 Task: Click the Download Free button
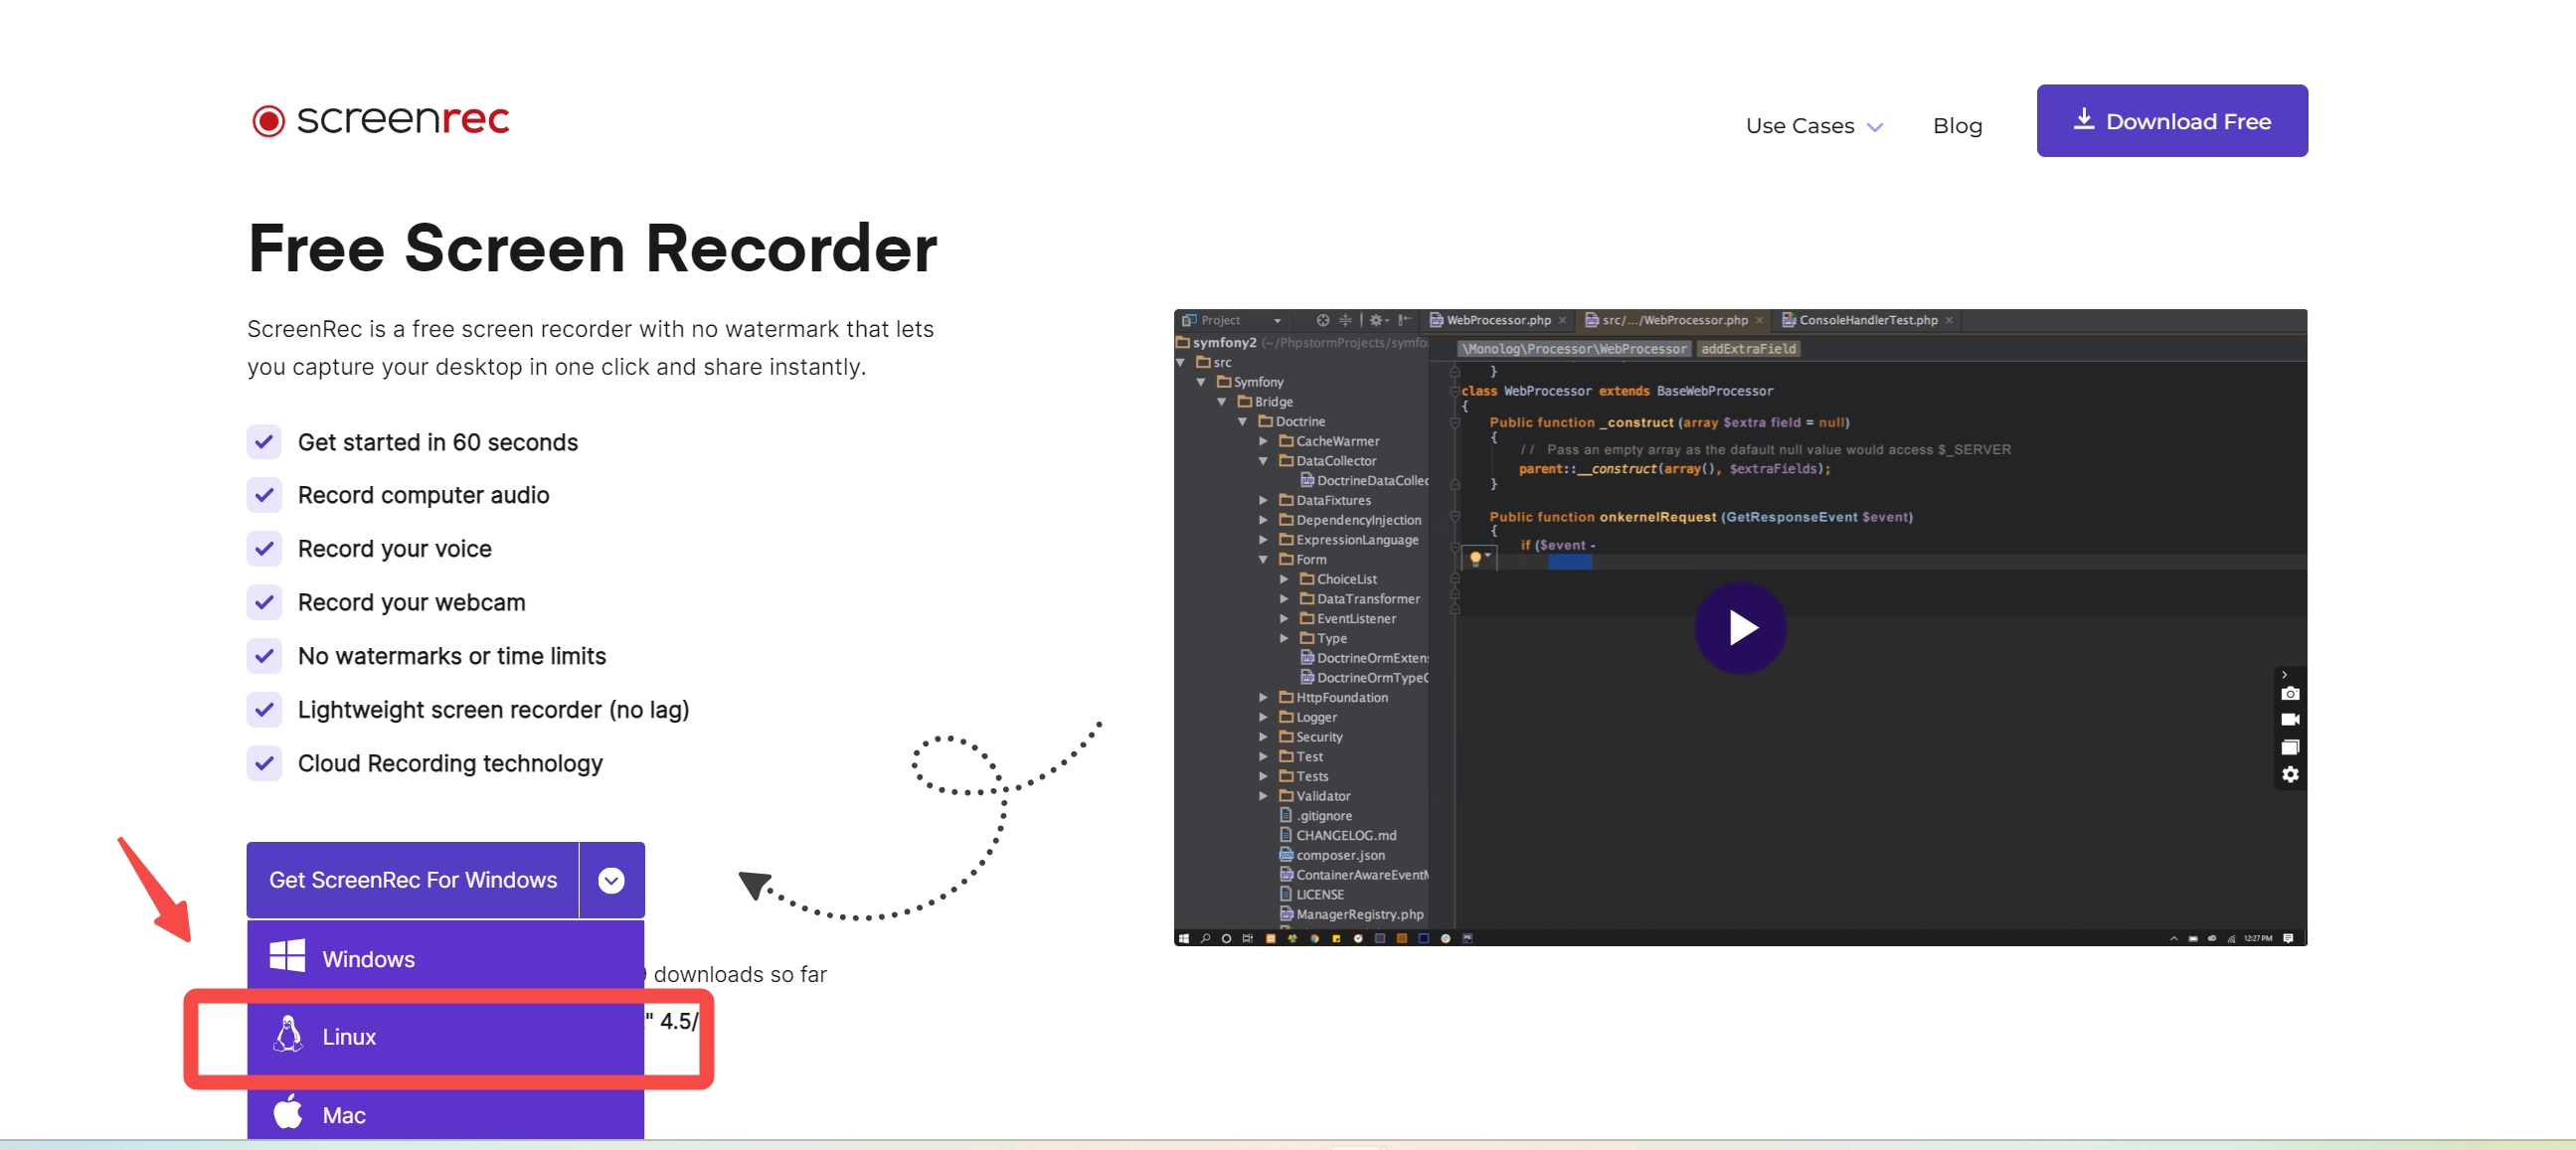point(2172,120)
